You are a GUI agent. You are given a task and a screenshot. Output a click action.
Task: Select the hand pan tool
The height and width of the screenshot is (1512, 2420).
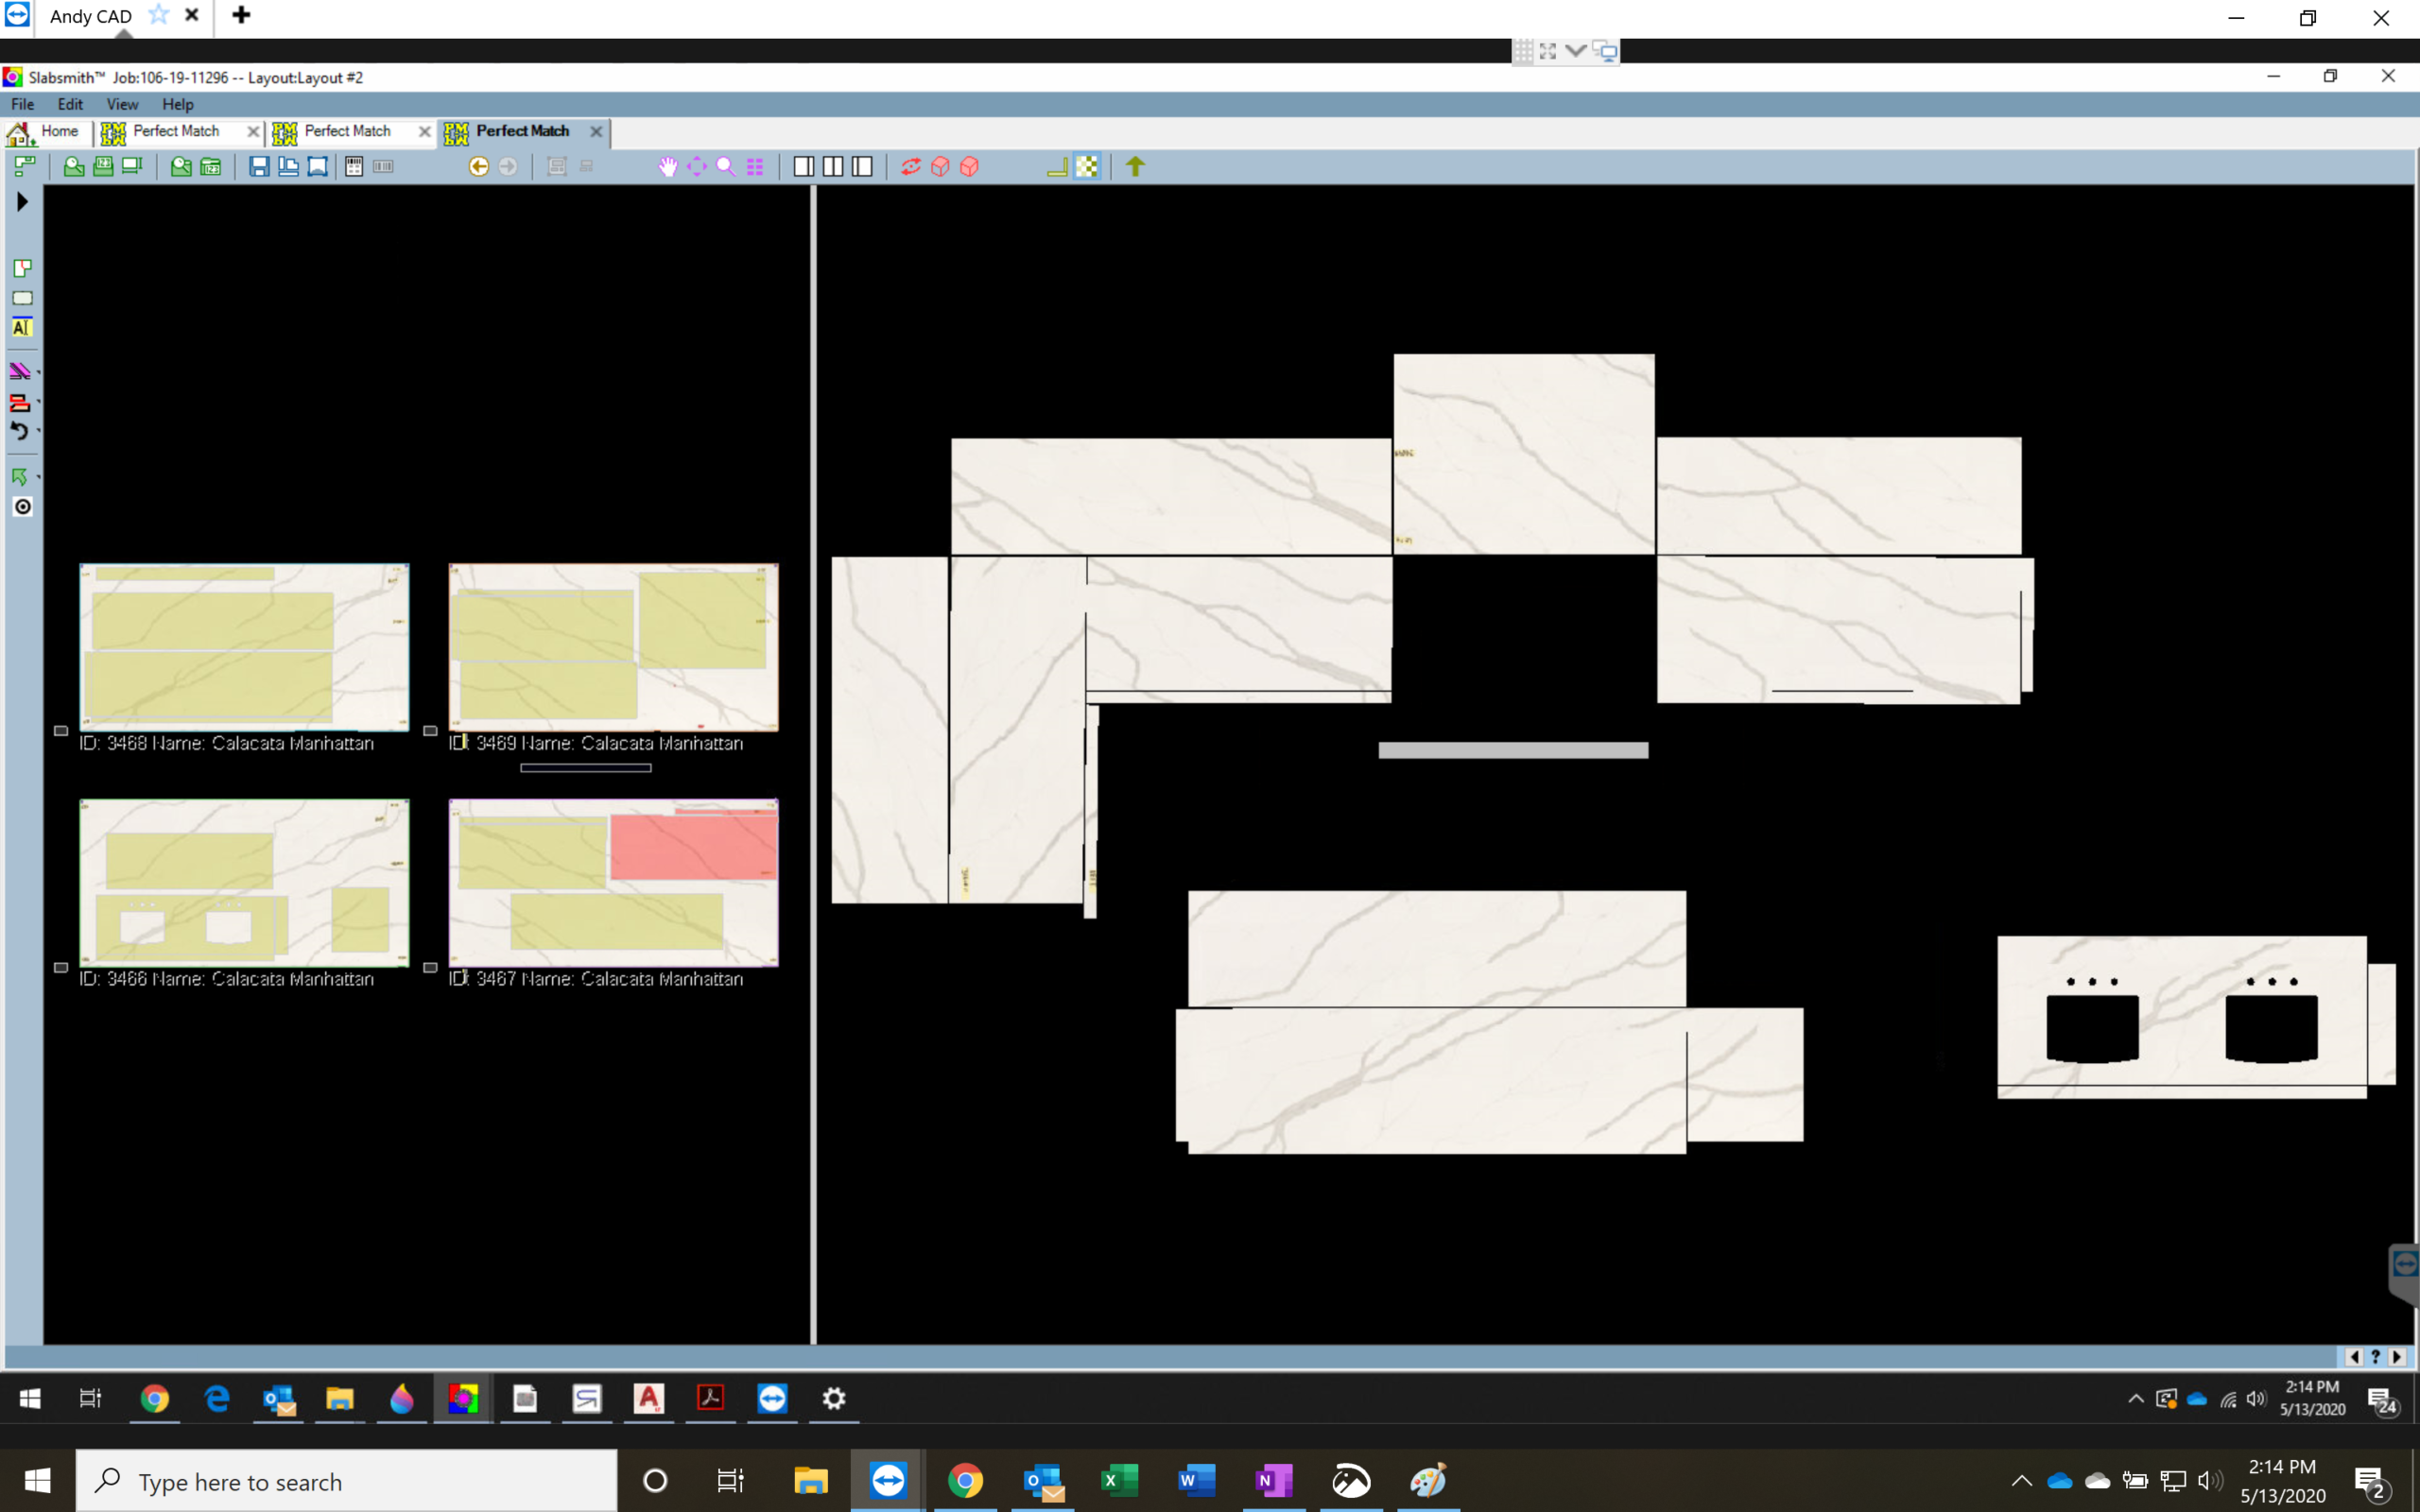coord(667,167)
